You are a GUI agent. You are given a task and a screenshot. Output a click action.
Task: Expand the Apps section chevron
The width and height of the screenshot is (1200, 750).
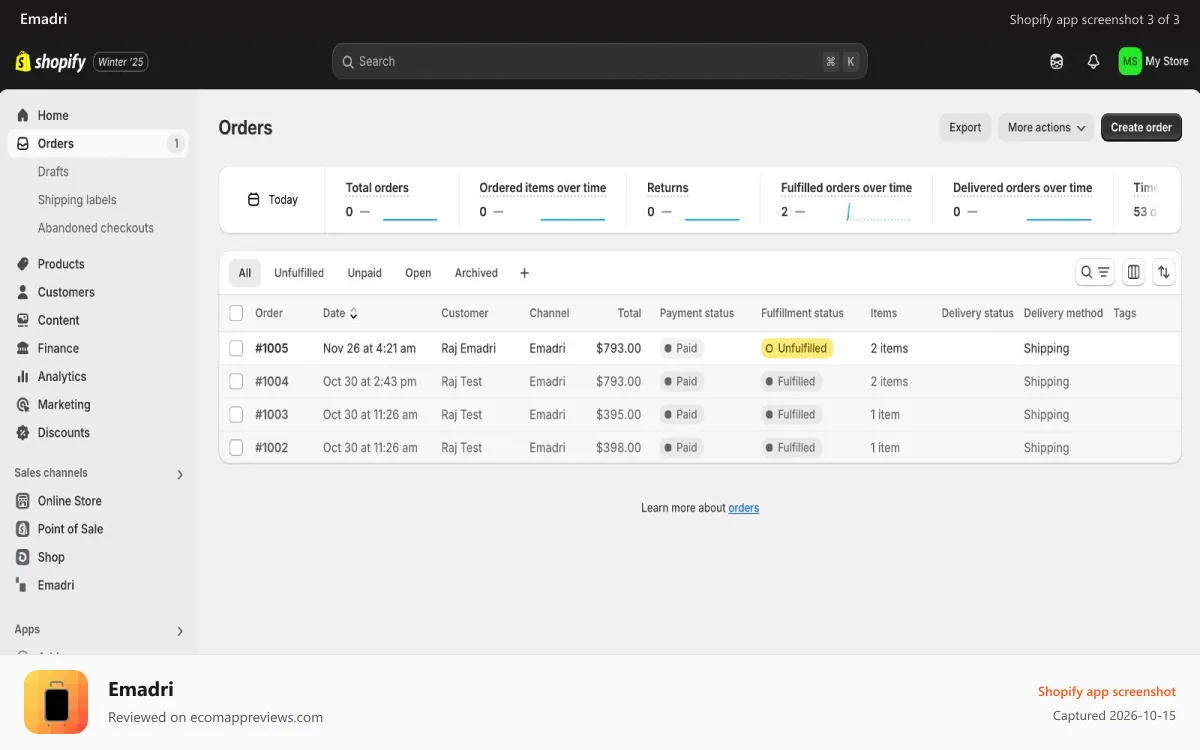180,631
